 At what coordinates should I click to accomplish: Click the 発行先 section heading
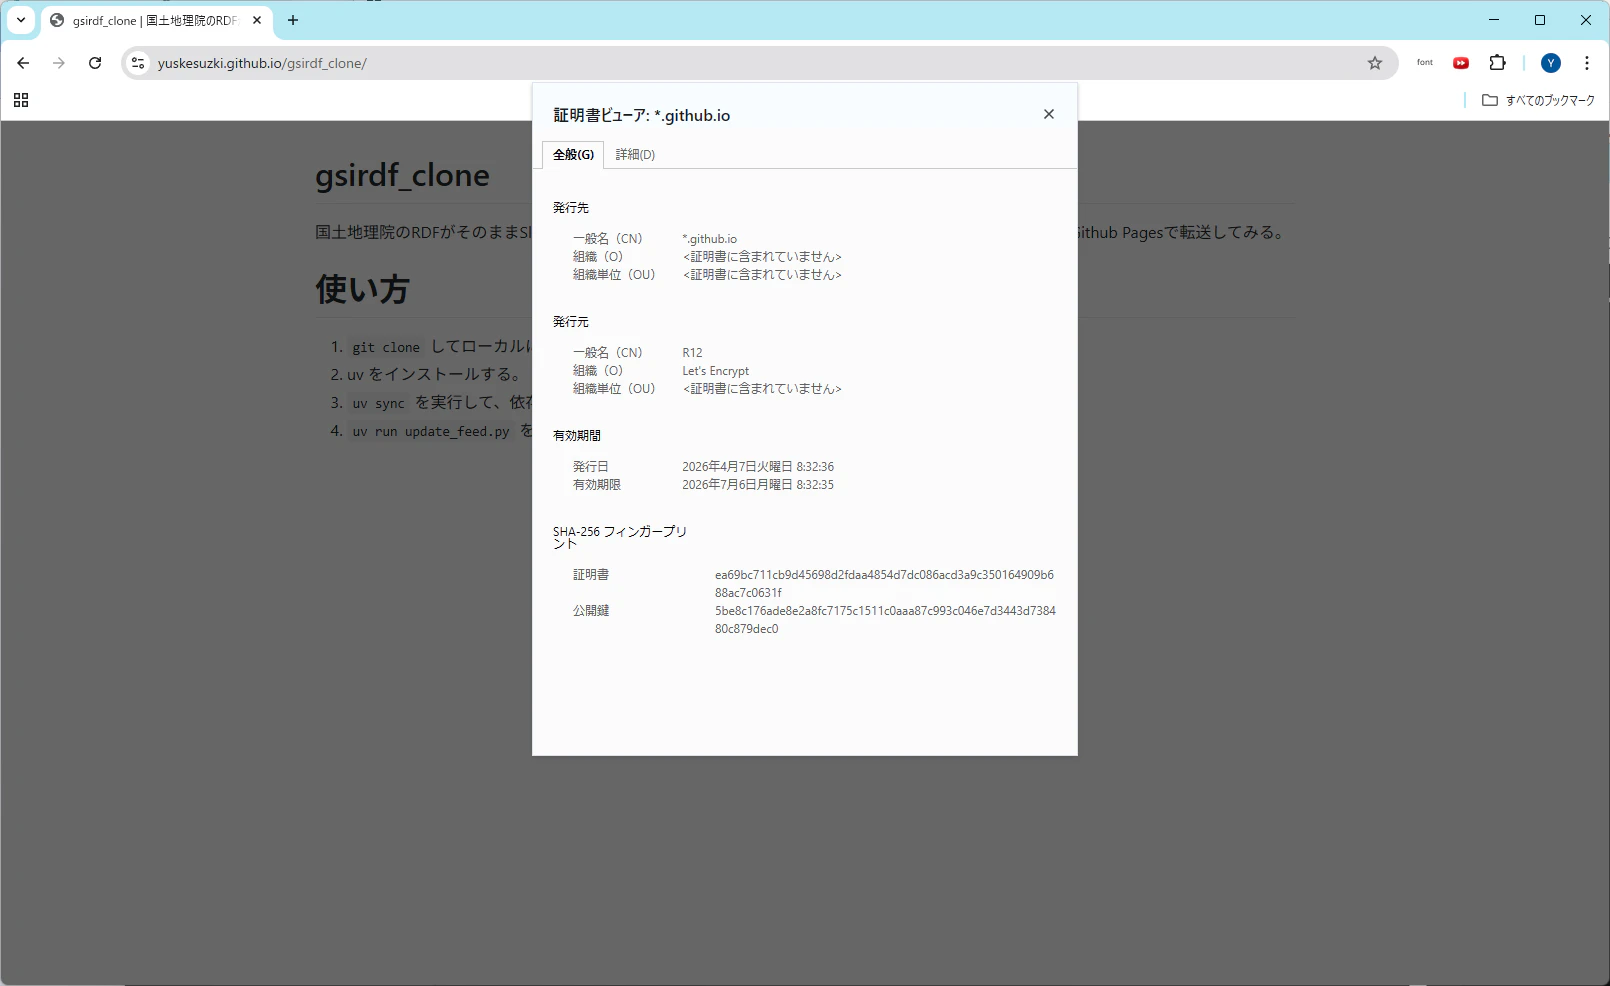pos(571,208)
